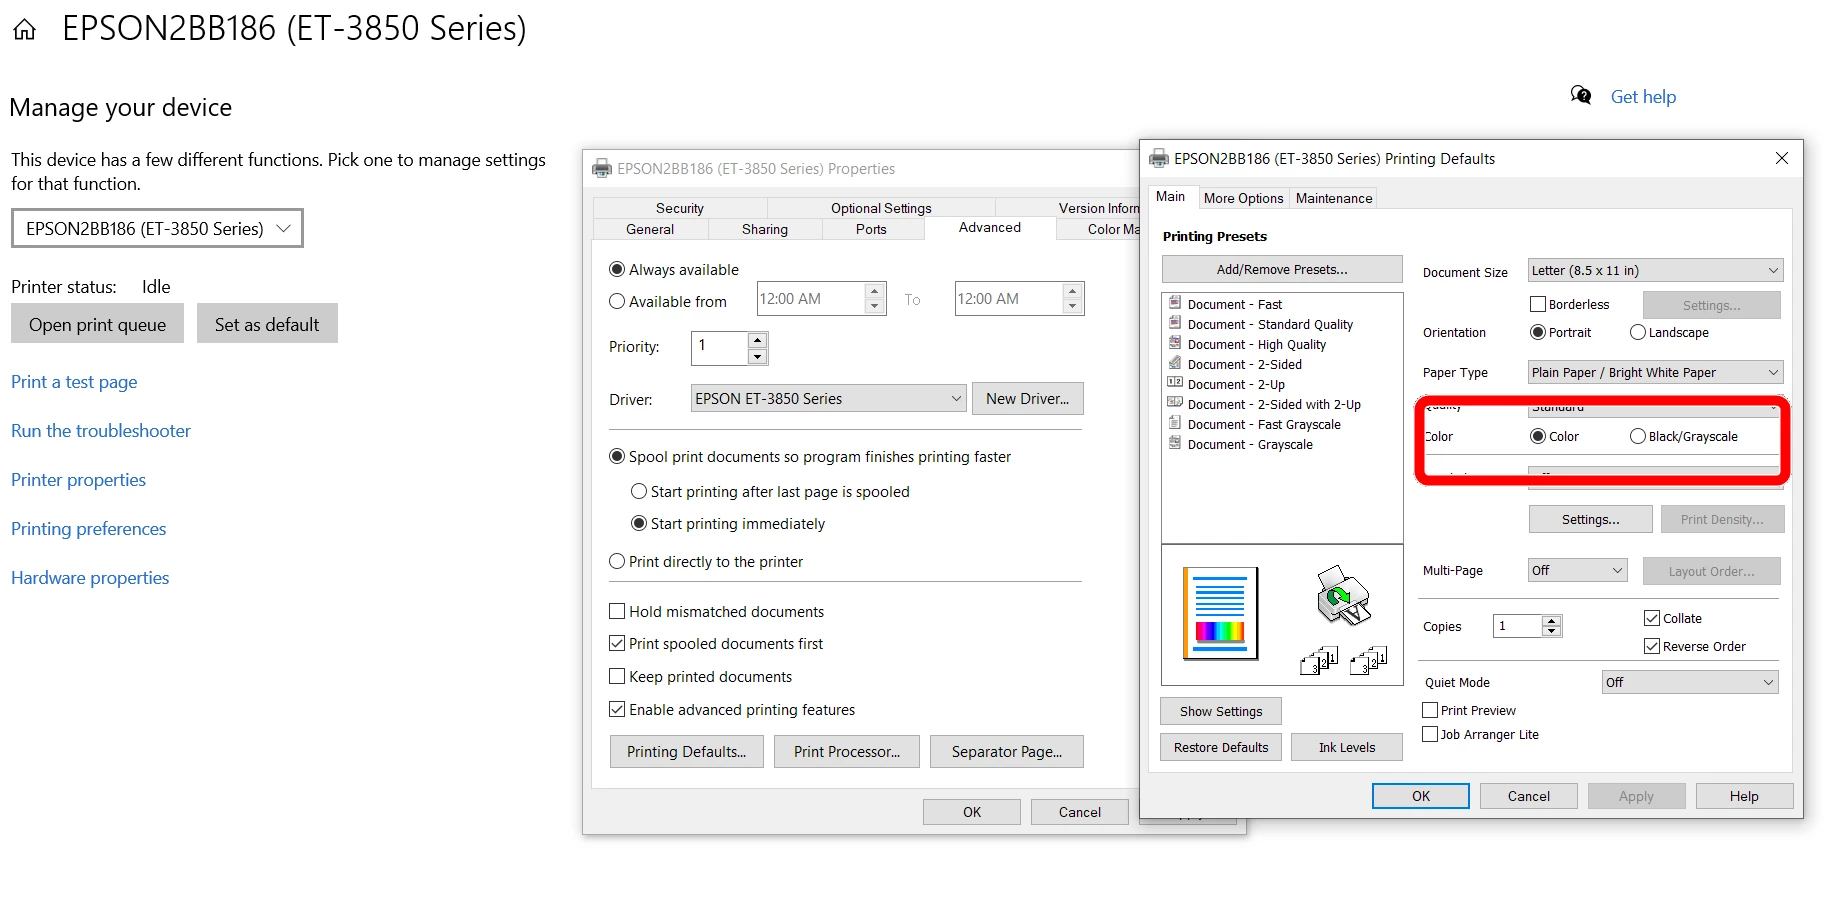The image size is (1834, 904).
Task: Select Document - Grayscale preset icon
Action: tap(1175, 443)
